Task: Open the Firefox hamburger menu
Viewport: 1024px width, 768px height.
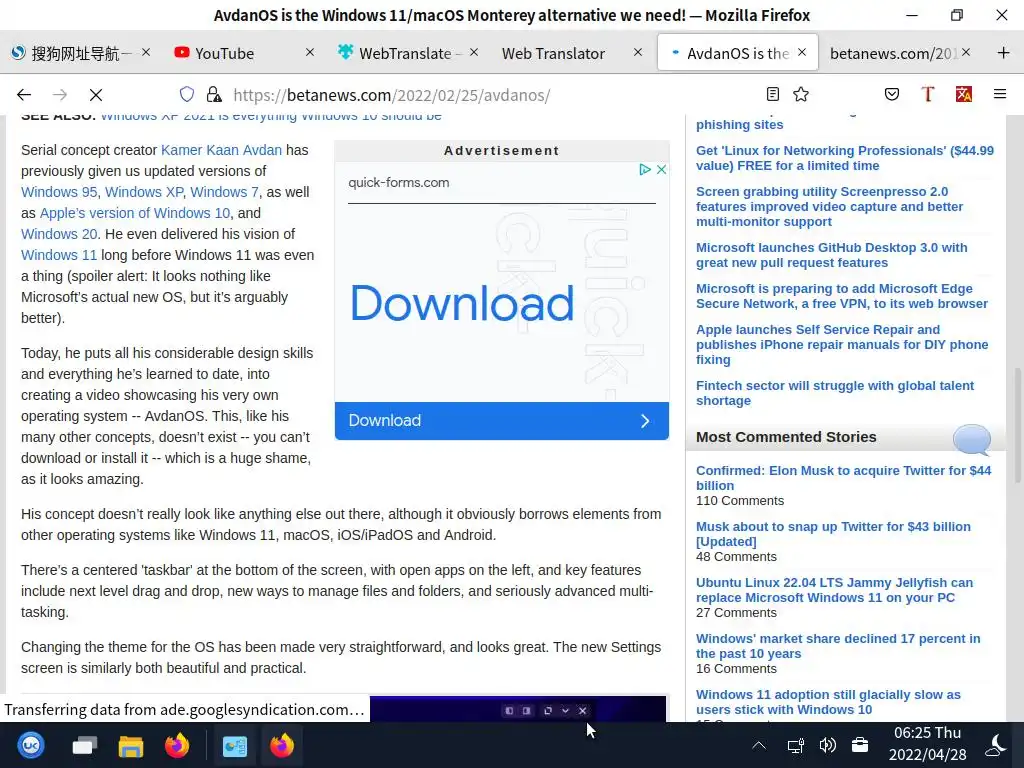Action: point(1000,94)
